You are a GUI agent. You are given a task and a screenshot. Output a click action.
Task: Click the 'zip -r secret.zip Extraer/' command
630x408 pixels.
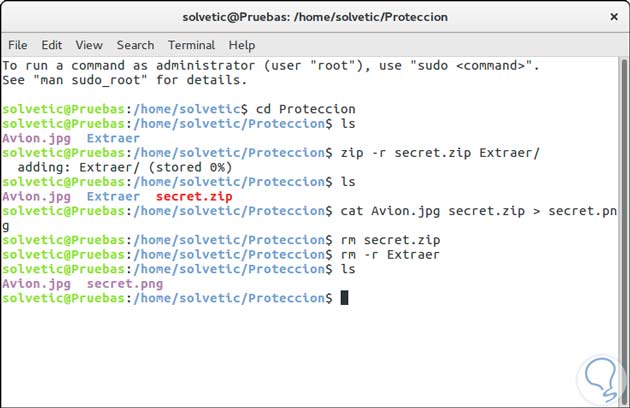pyautogui.click(x=439, y=153)
